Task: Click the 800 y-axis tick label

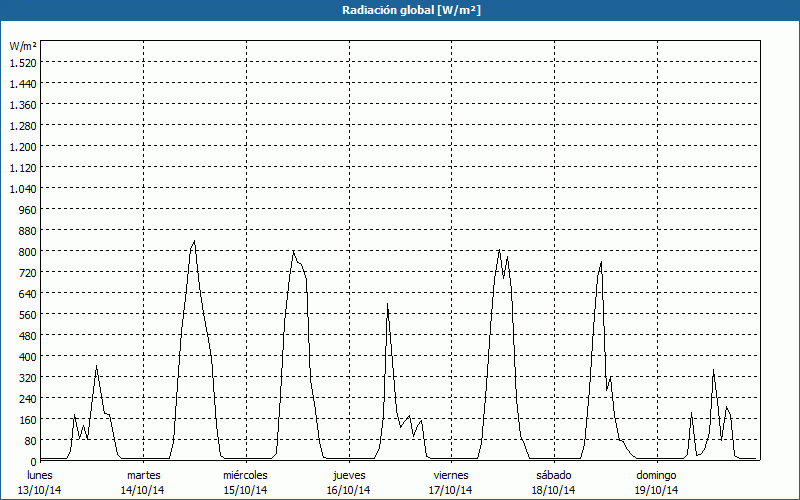Action: pos(27,251)
